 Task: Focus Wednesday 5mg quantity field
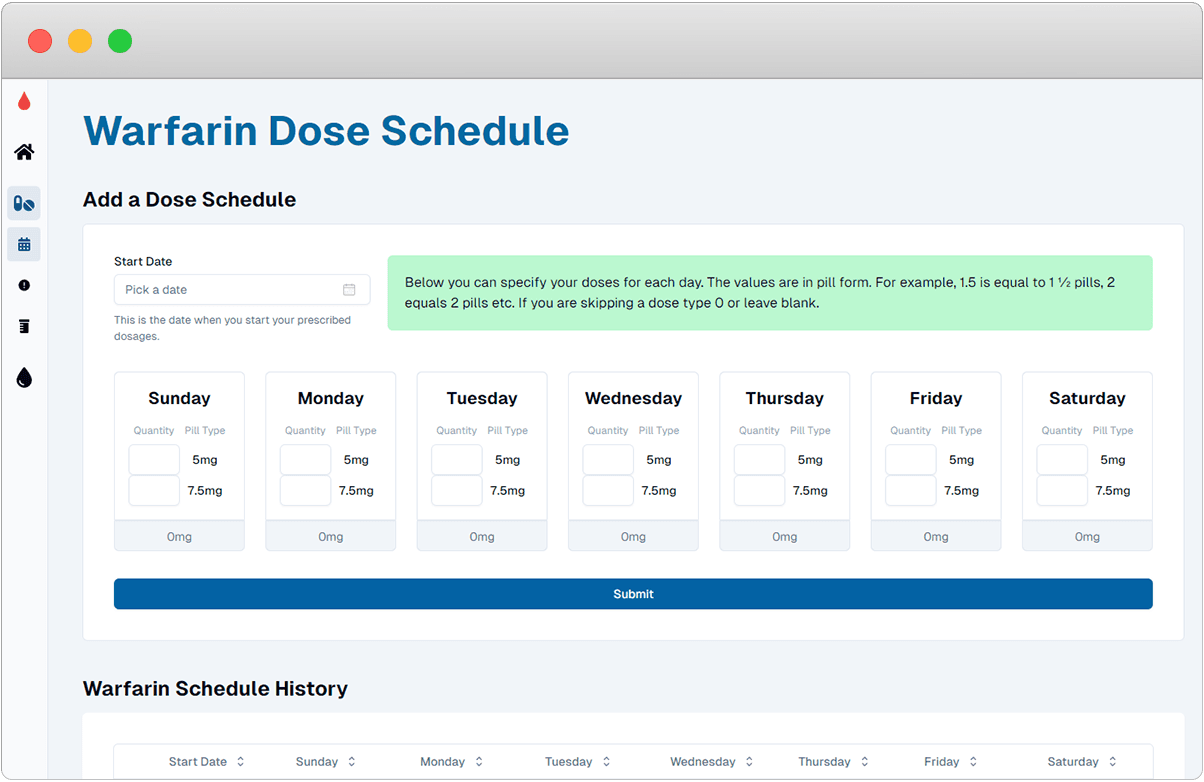click(x=608, y=460)
